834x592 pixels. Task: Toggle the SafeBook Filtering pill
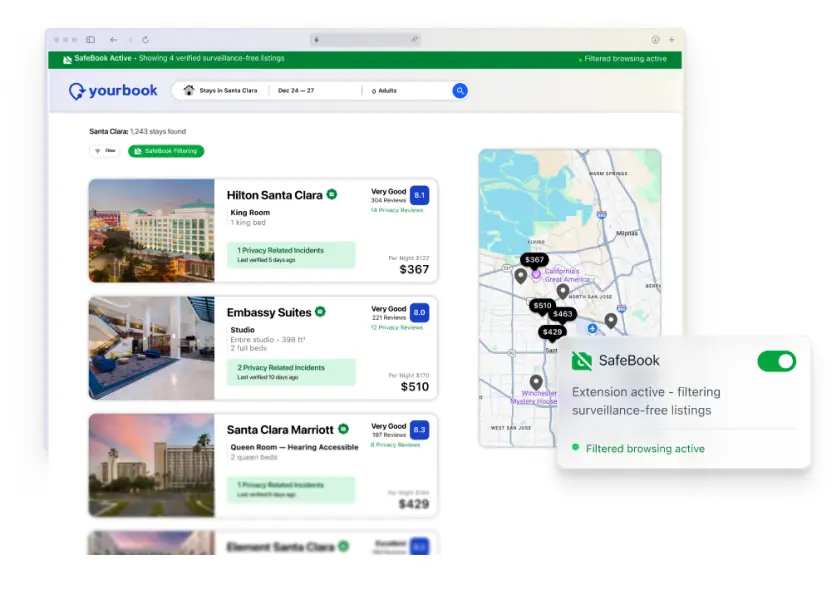[166, 151]
